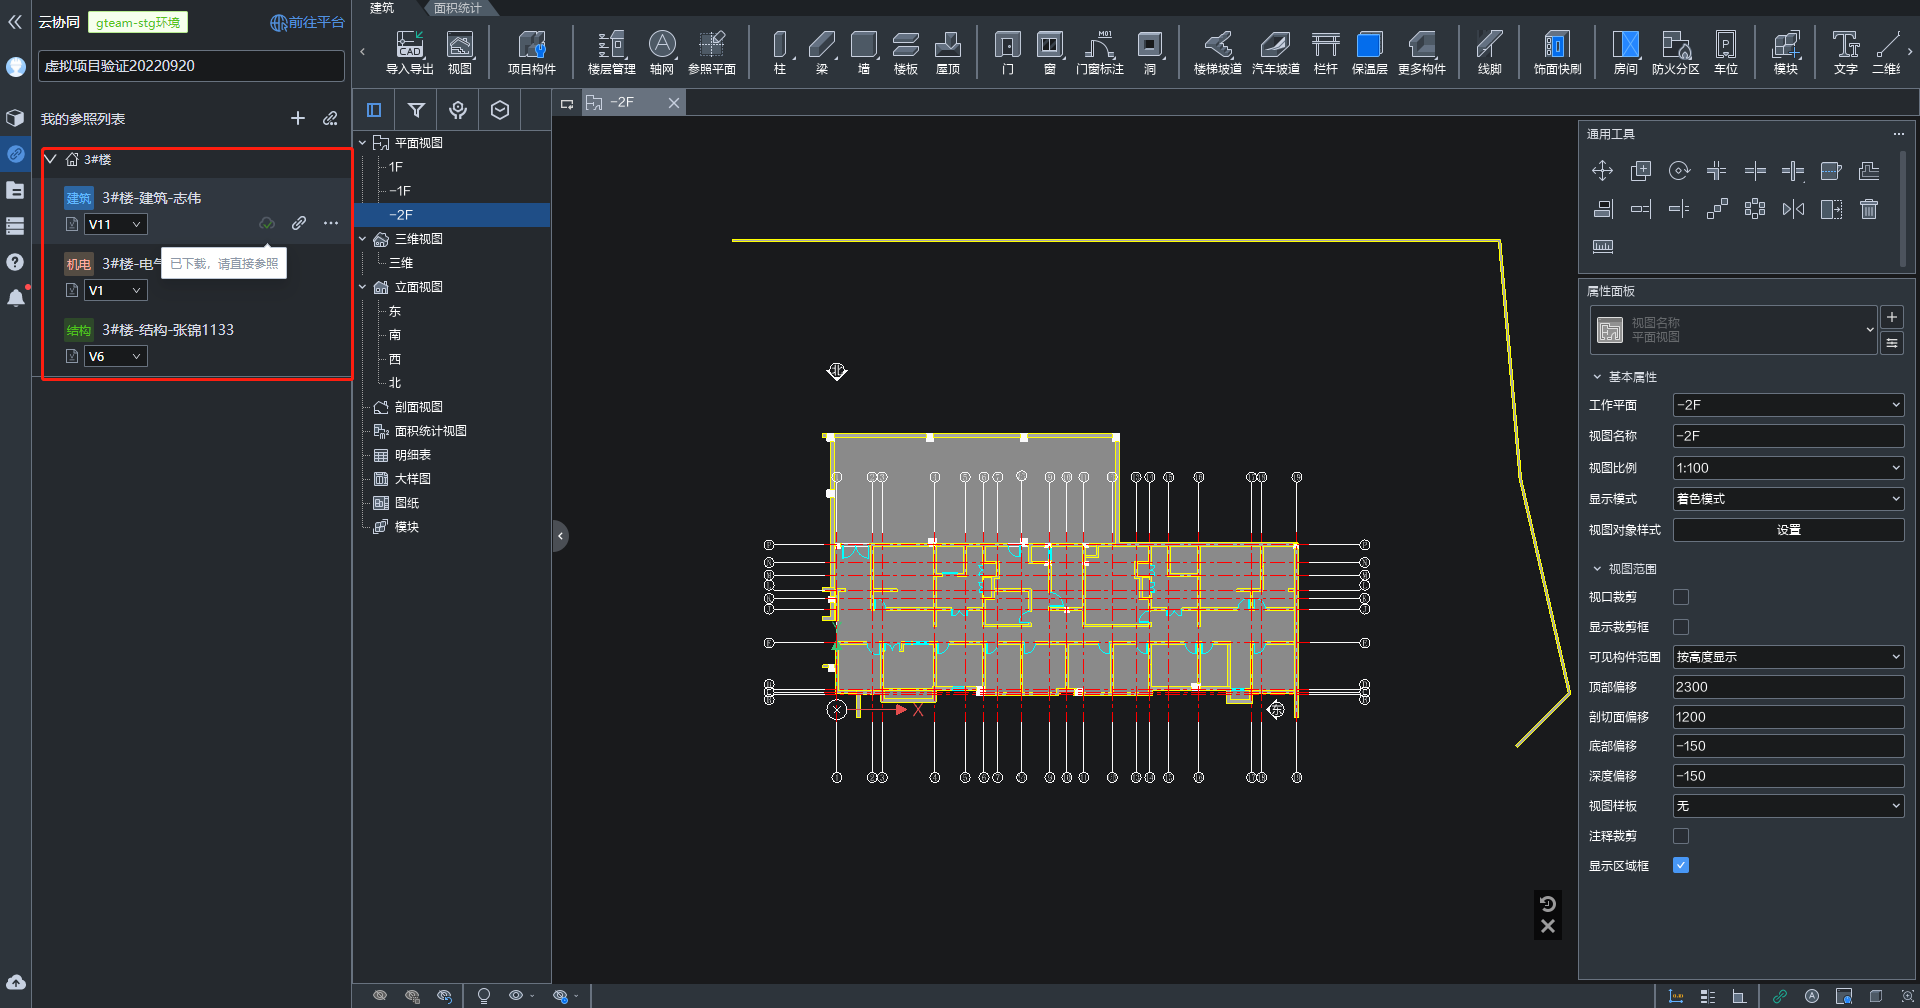Open the 工作平面 dropdown
The image size is (1920, 1008).
coord(1788,405)
